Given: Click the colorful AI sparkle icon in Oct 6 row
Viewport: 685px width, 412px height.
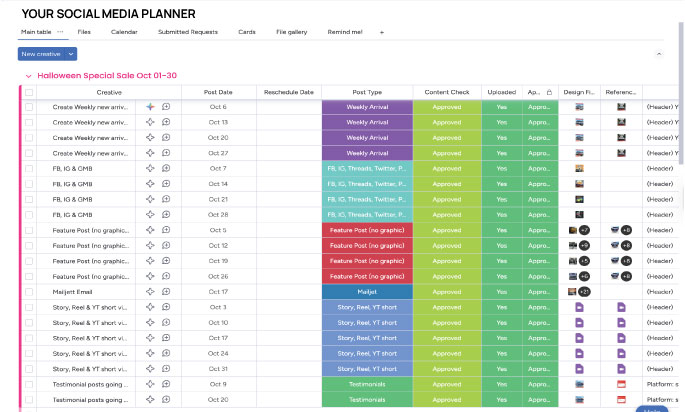Looking at the screenshot, I should coord(150,107).
